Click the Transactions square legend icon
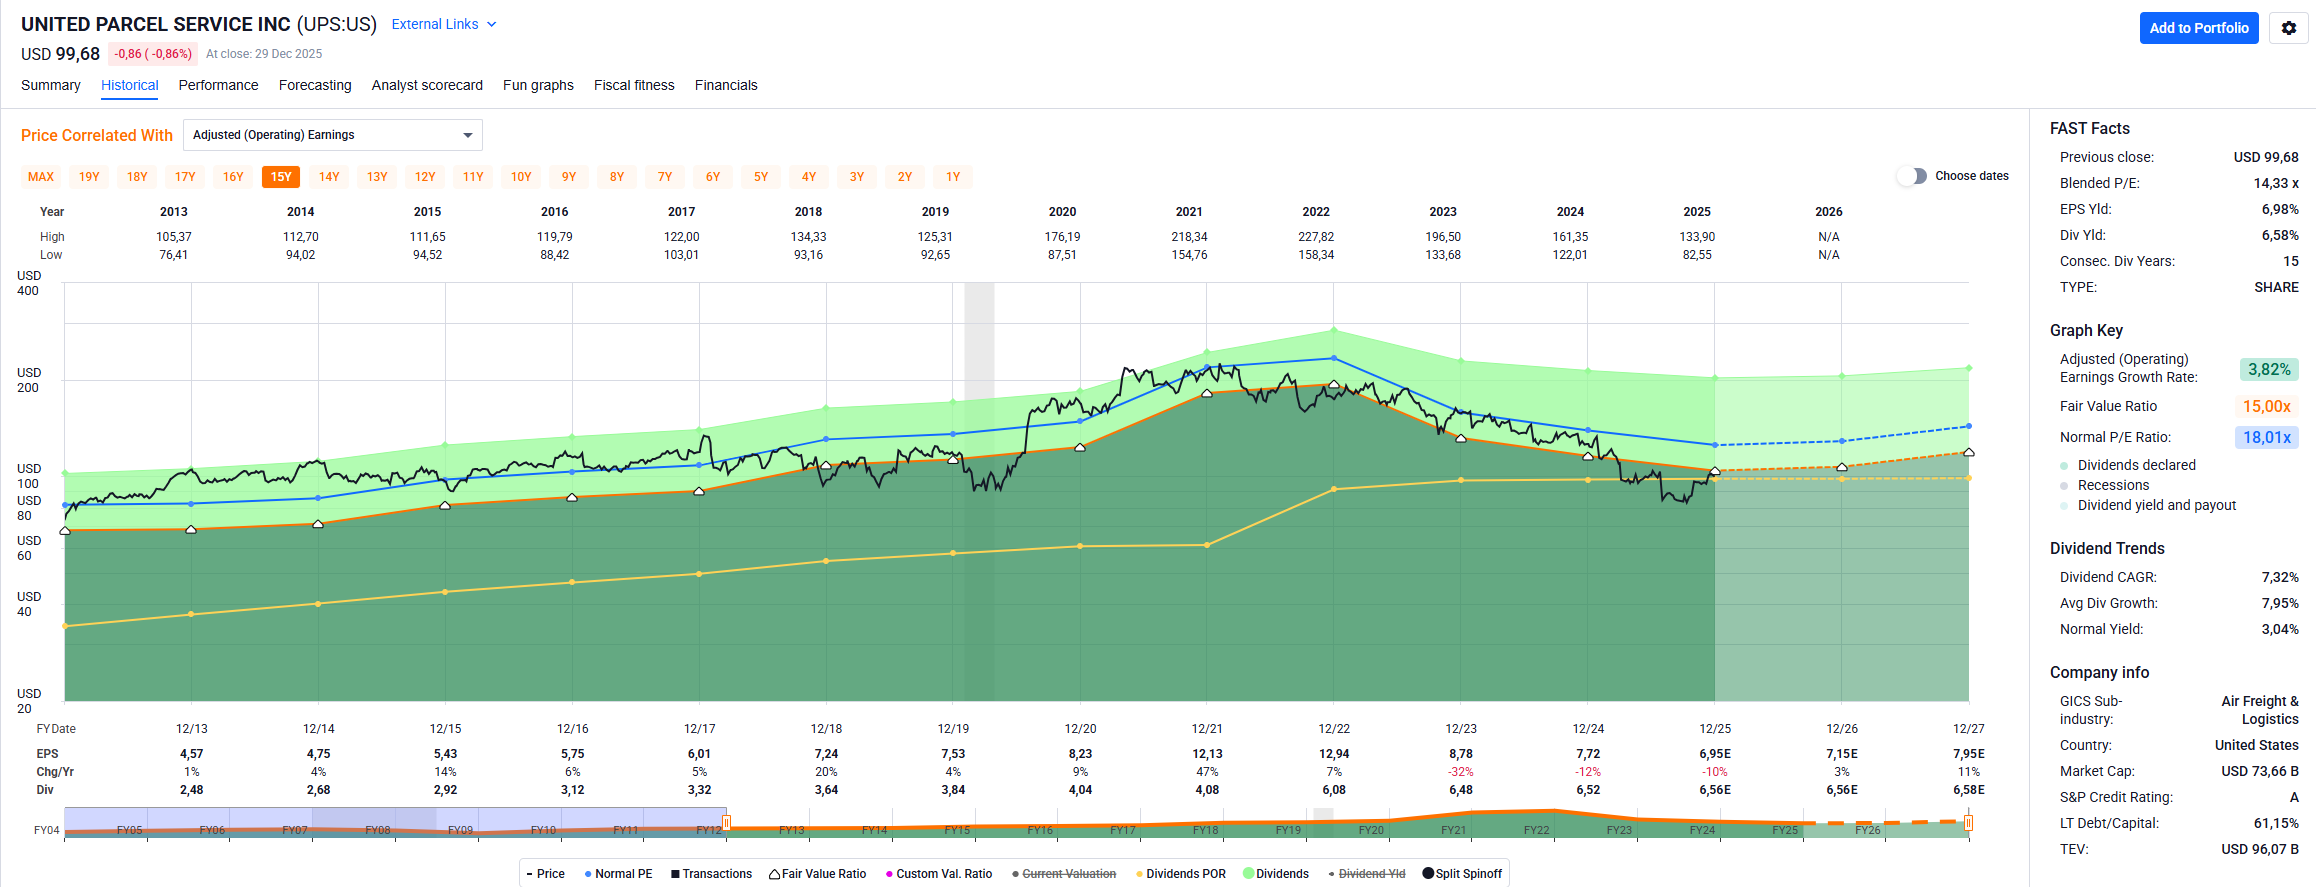 tap(675, 874)
